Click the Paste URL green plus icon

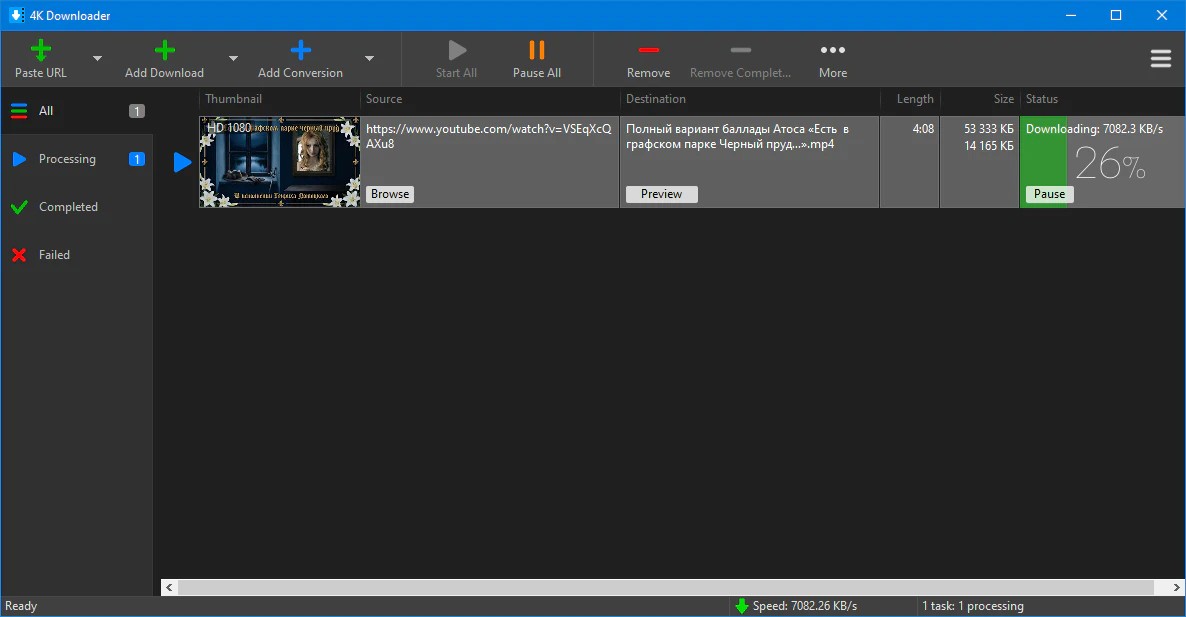point(41,51)
